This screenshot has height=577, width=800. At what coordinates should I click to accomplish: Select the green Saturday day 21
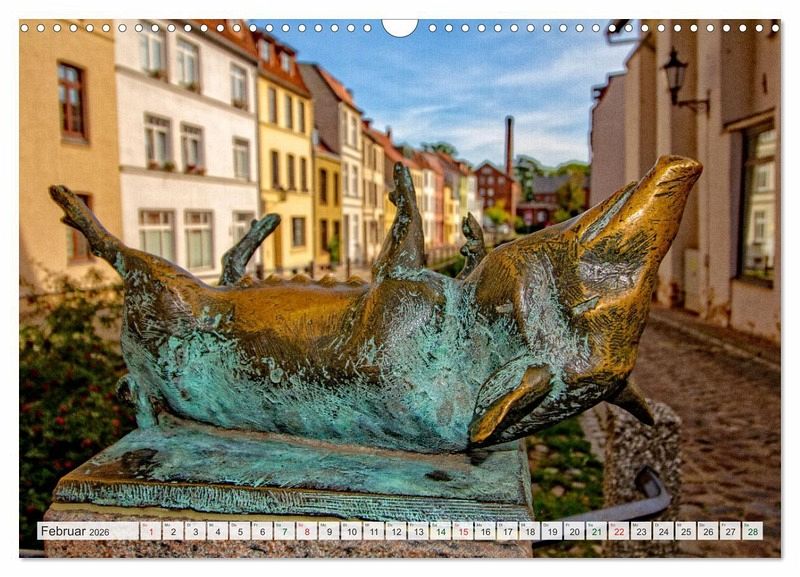click(x=596, y=531)
